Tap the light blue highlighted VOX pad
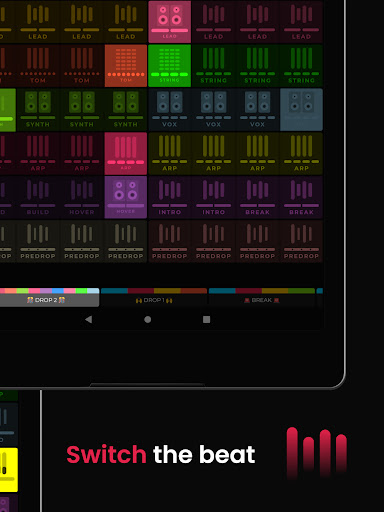Viewport: 384px width, 512px height. (301, 110)
